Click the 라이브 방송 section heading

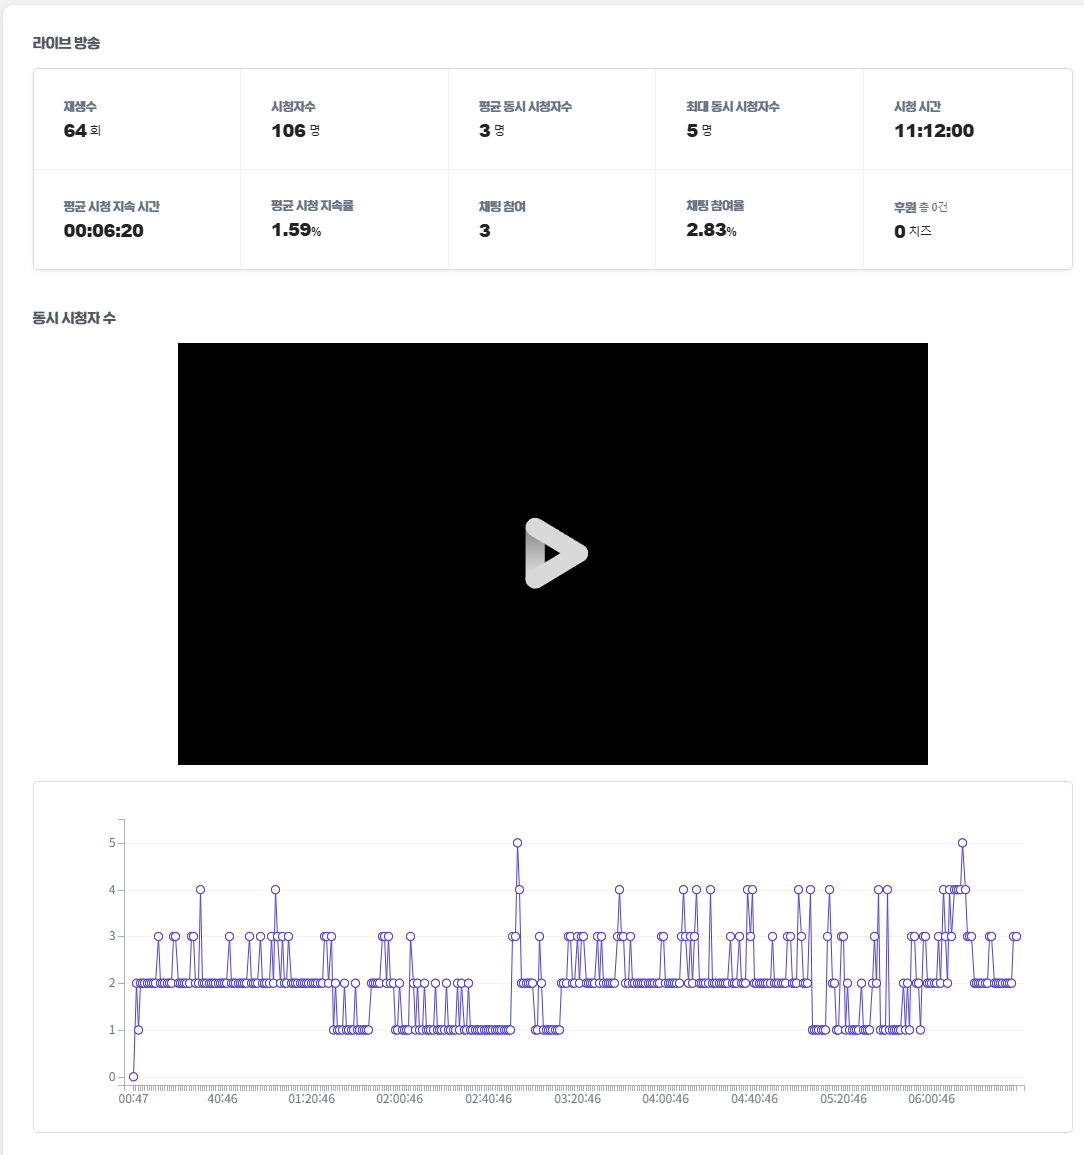click(66, 43)
